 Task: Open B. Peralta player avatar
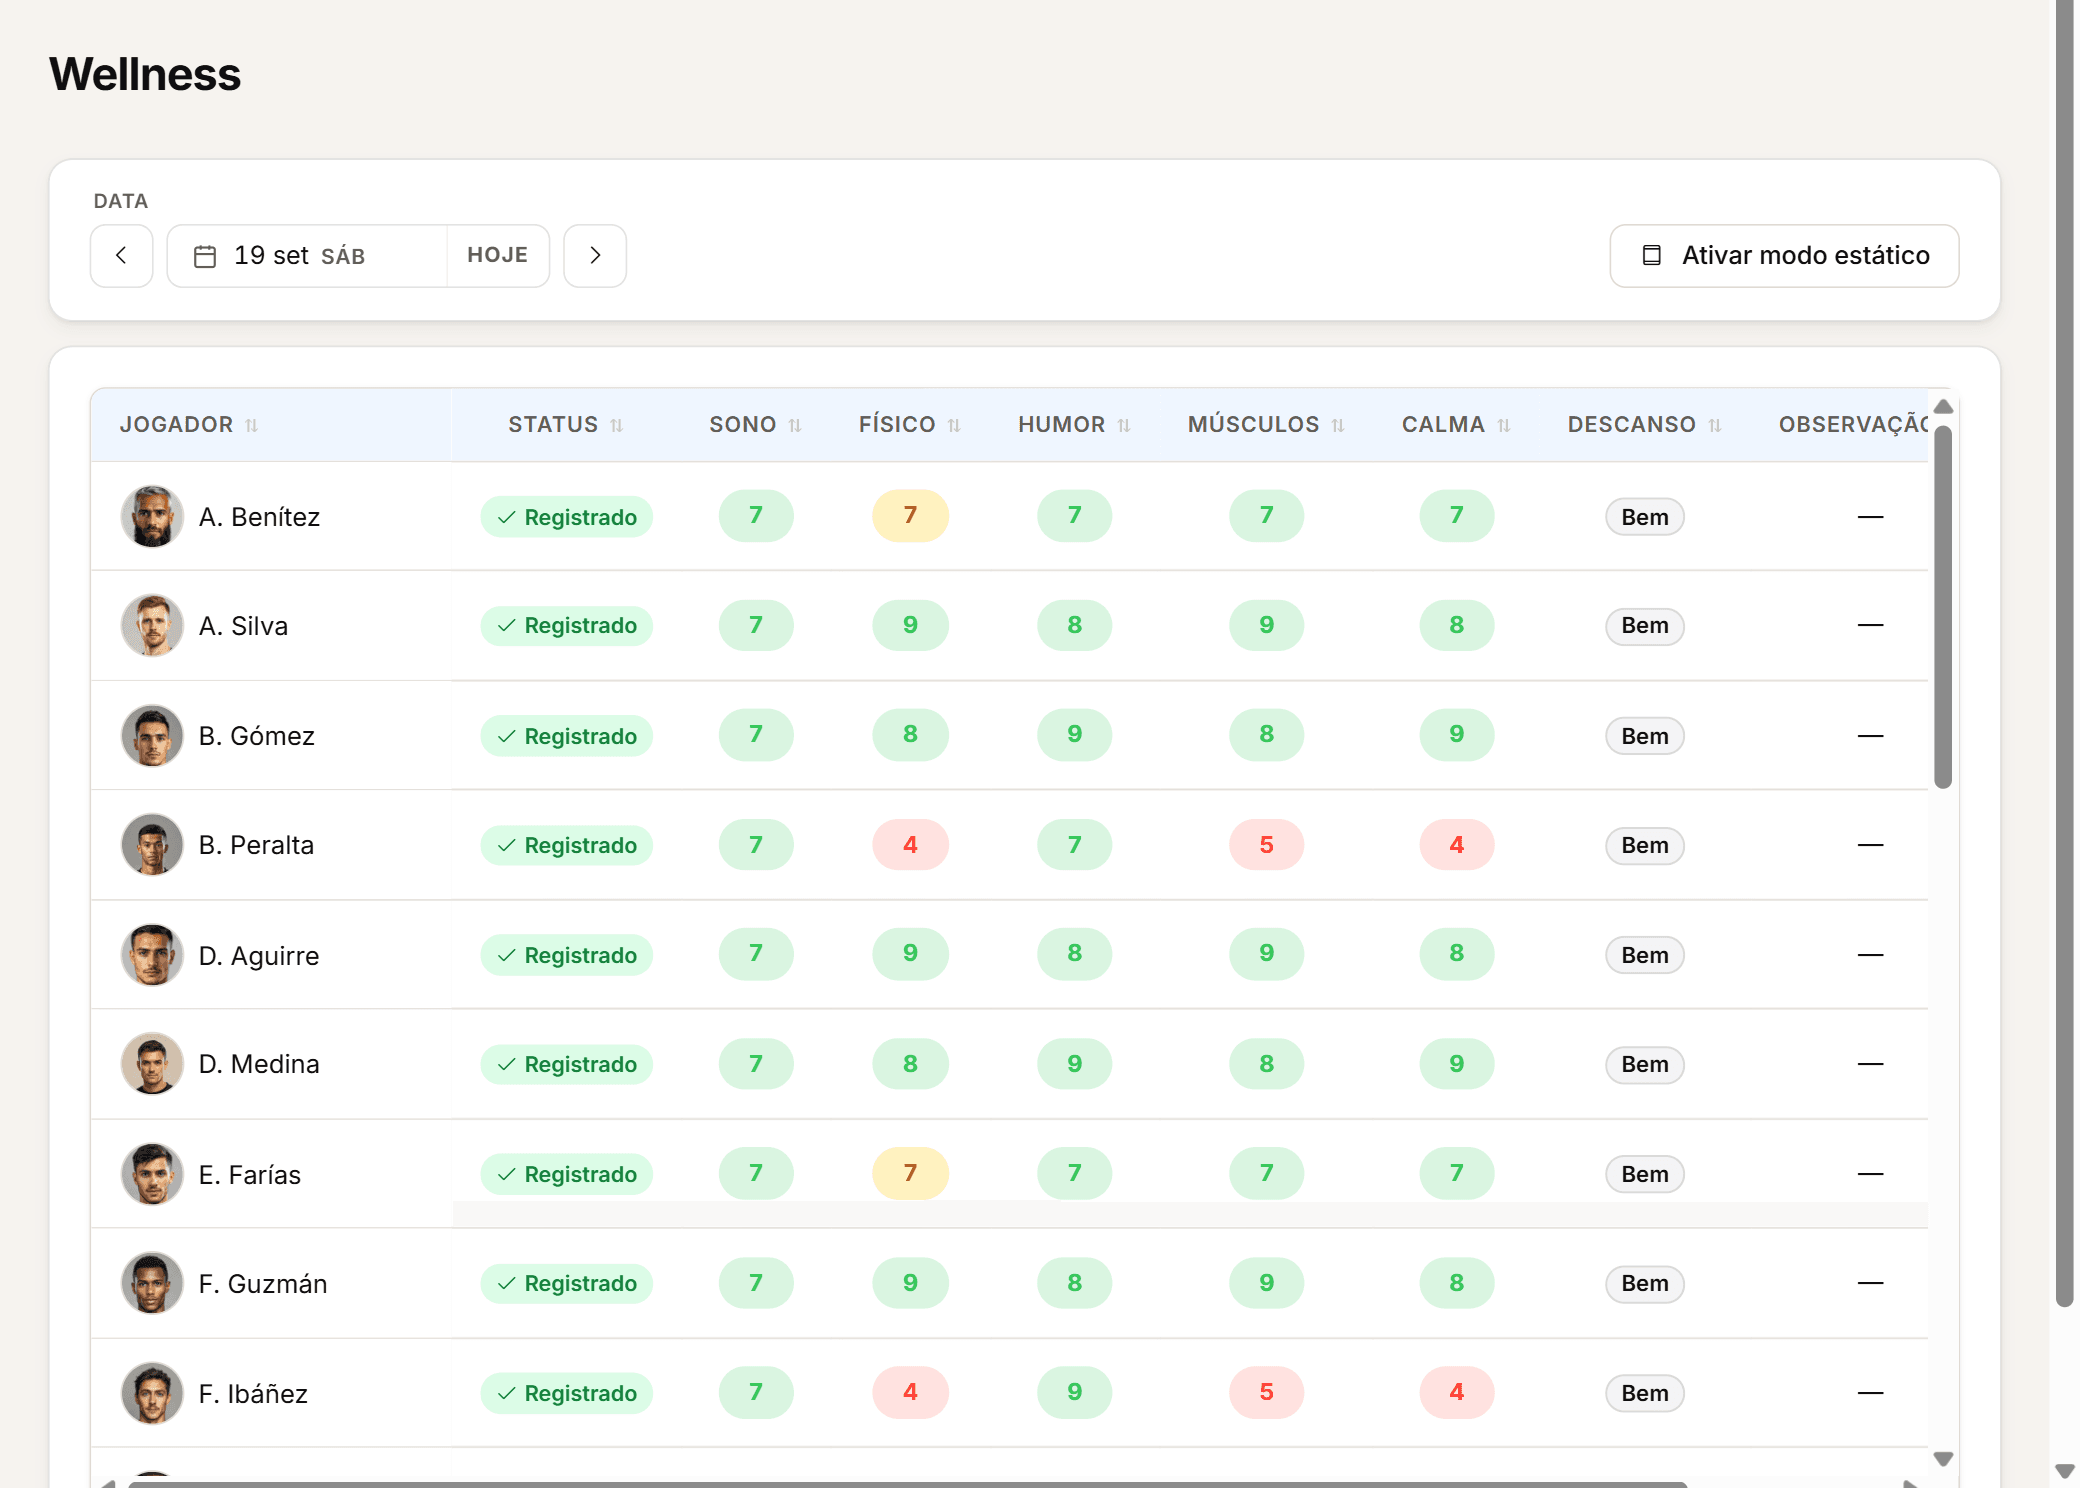coord(152,845)
